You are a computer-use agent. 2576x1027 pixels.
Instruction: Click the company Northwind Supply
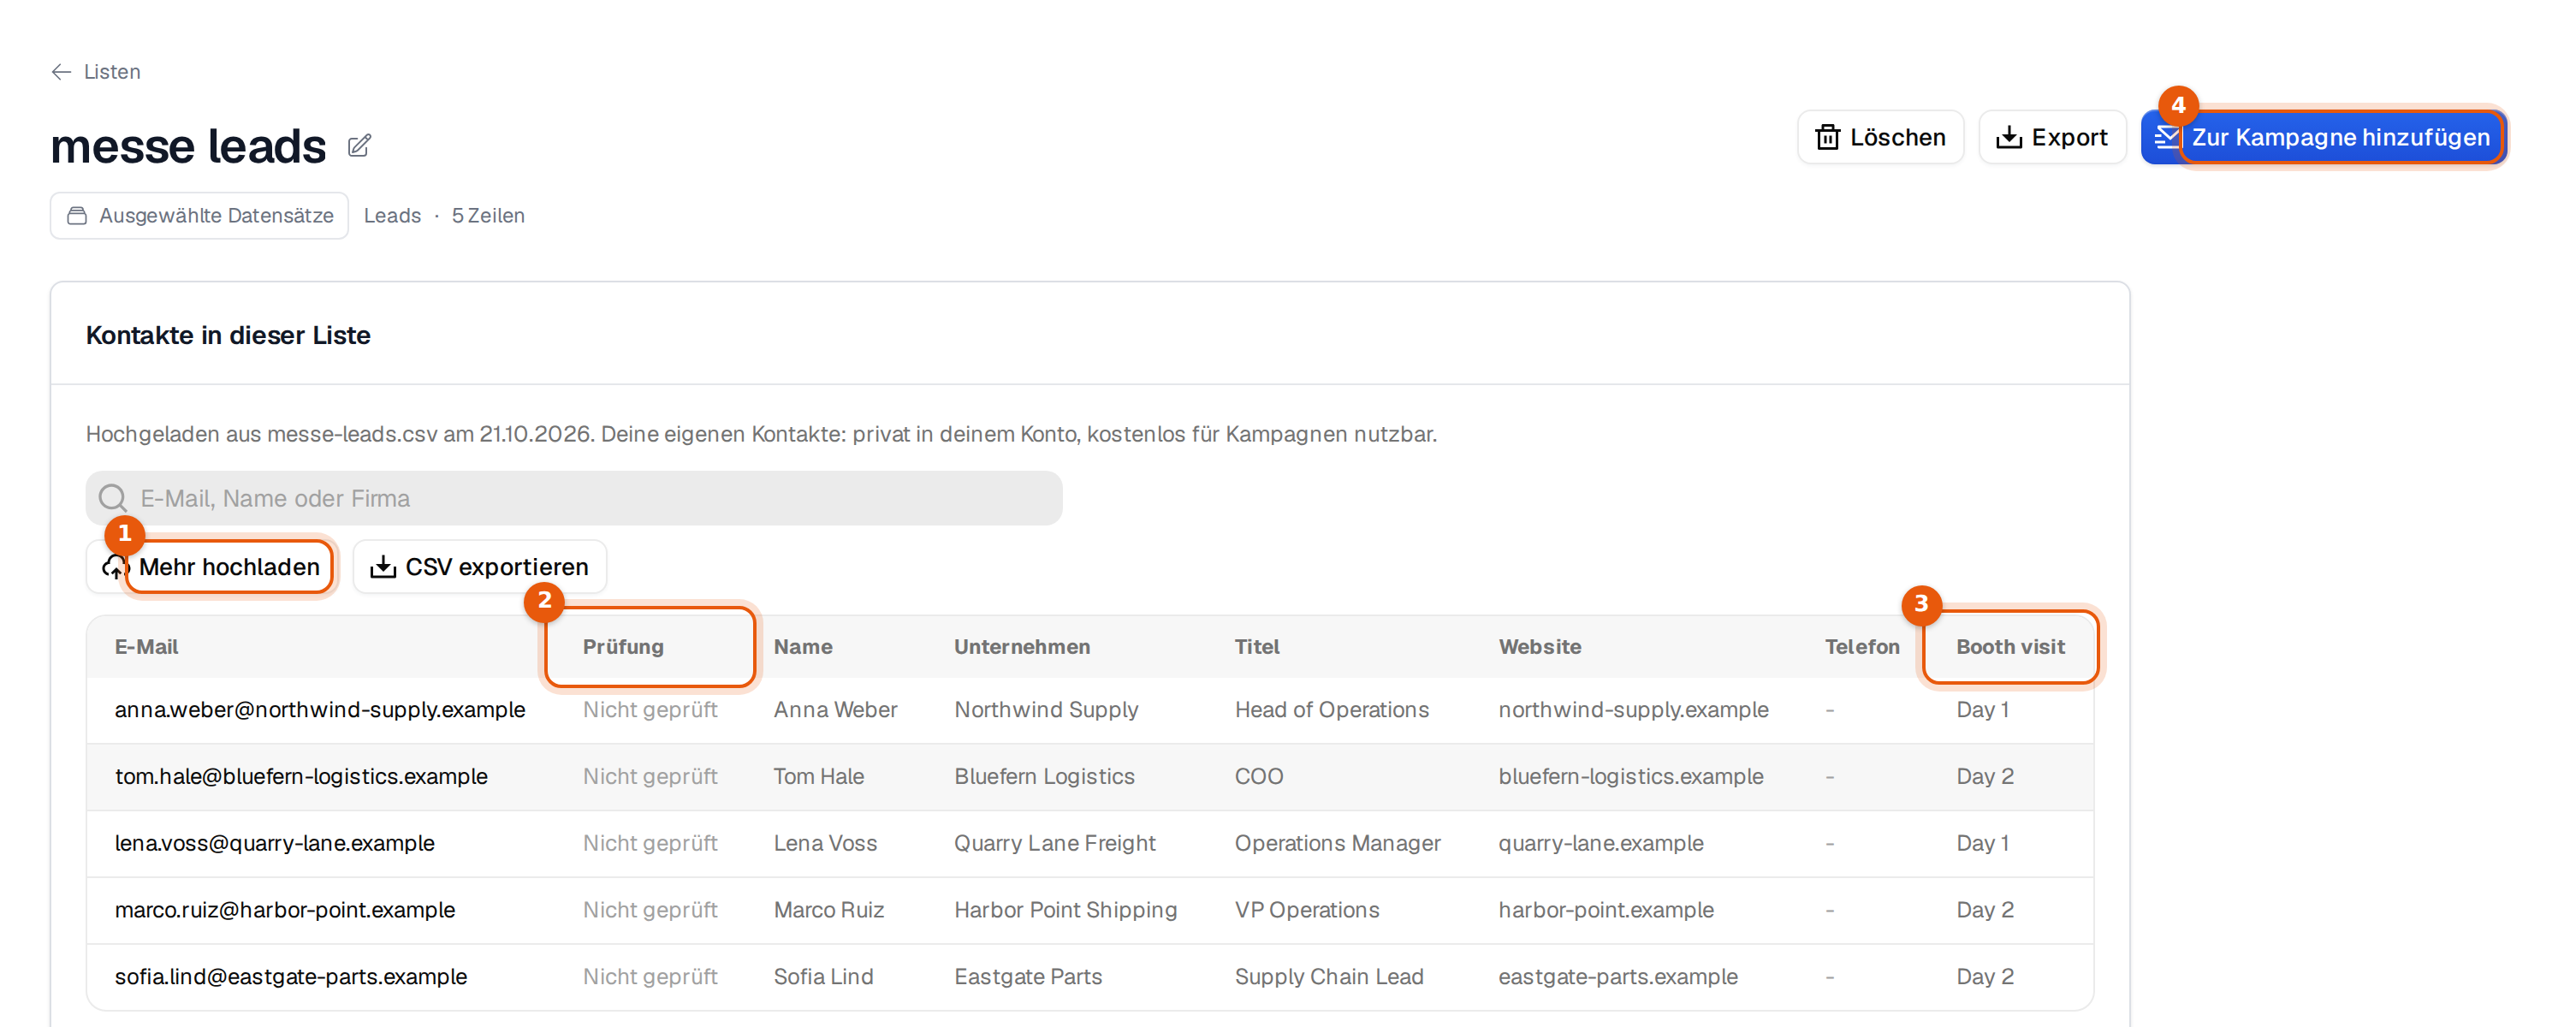(1046, 710)
